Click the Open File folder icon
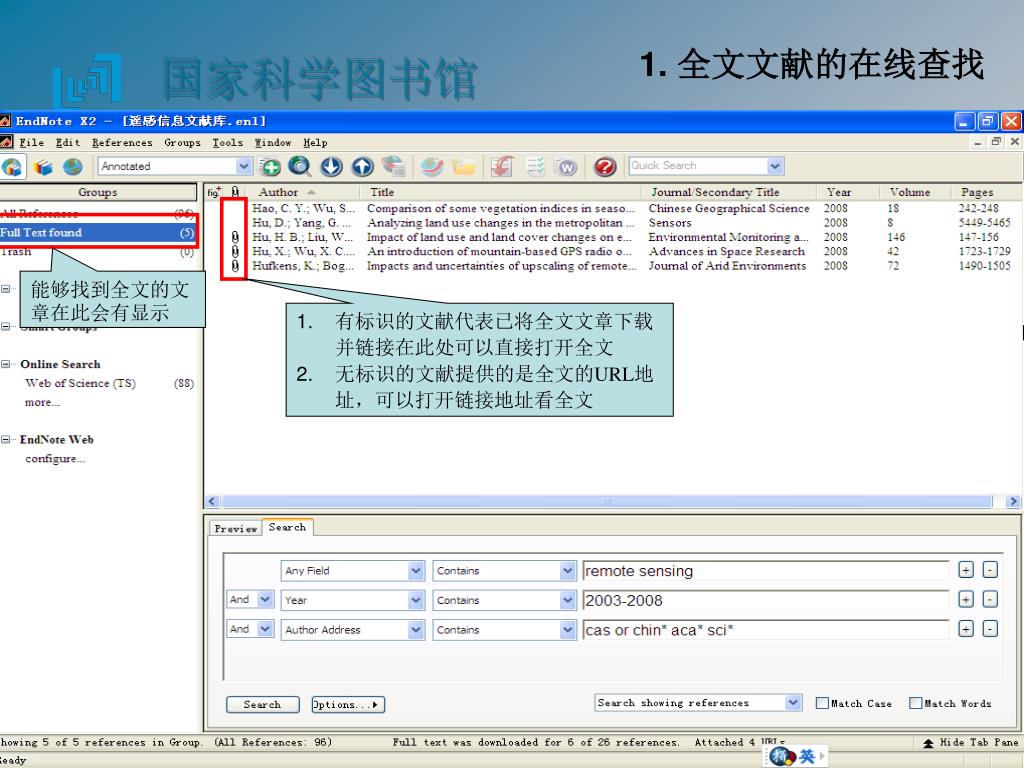 point(464,167)
